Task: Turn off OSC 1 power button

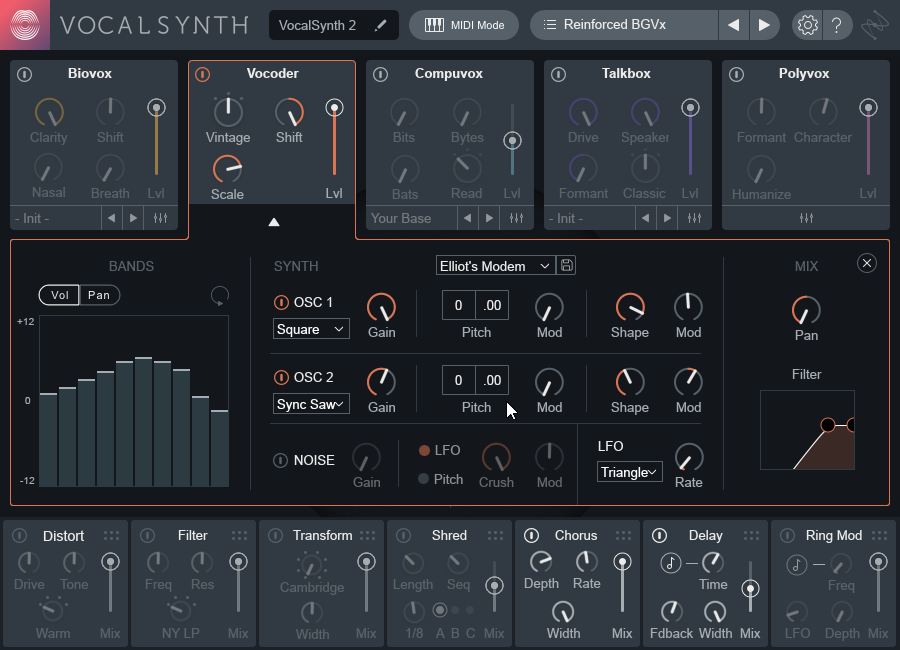Action: coord(281,302)
